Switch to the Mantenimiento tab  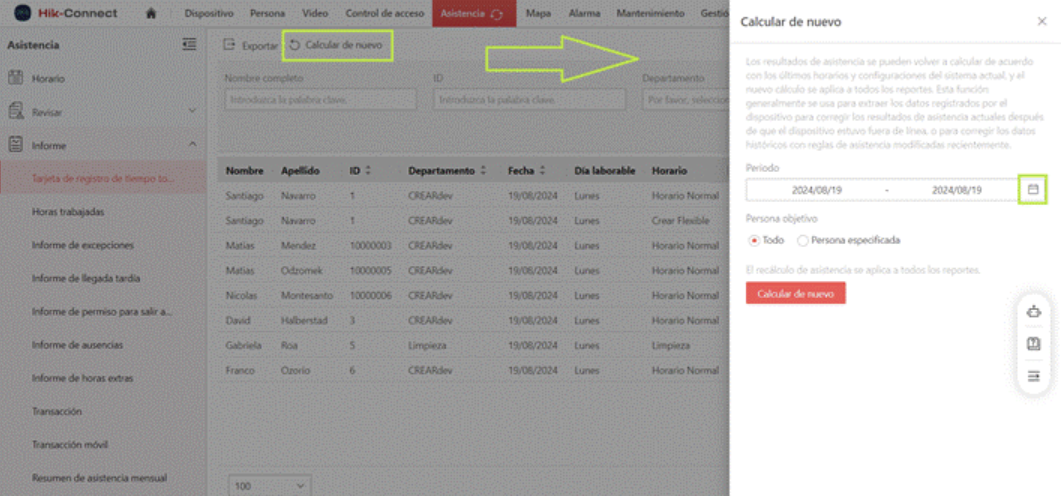[x=650, y=13]
